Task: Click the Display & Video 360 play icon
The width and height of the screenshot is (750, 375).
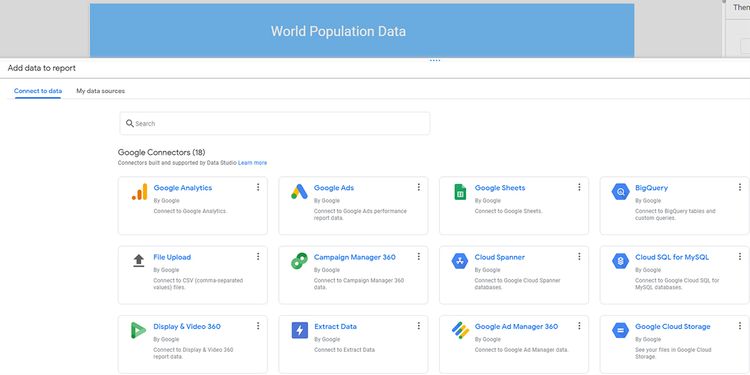Action: coord(138,331)
